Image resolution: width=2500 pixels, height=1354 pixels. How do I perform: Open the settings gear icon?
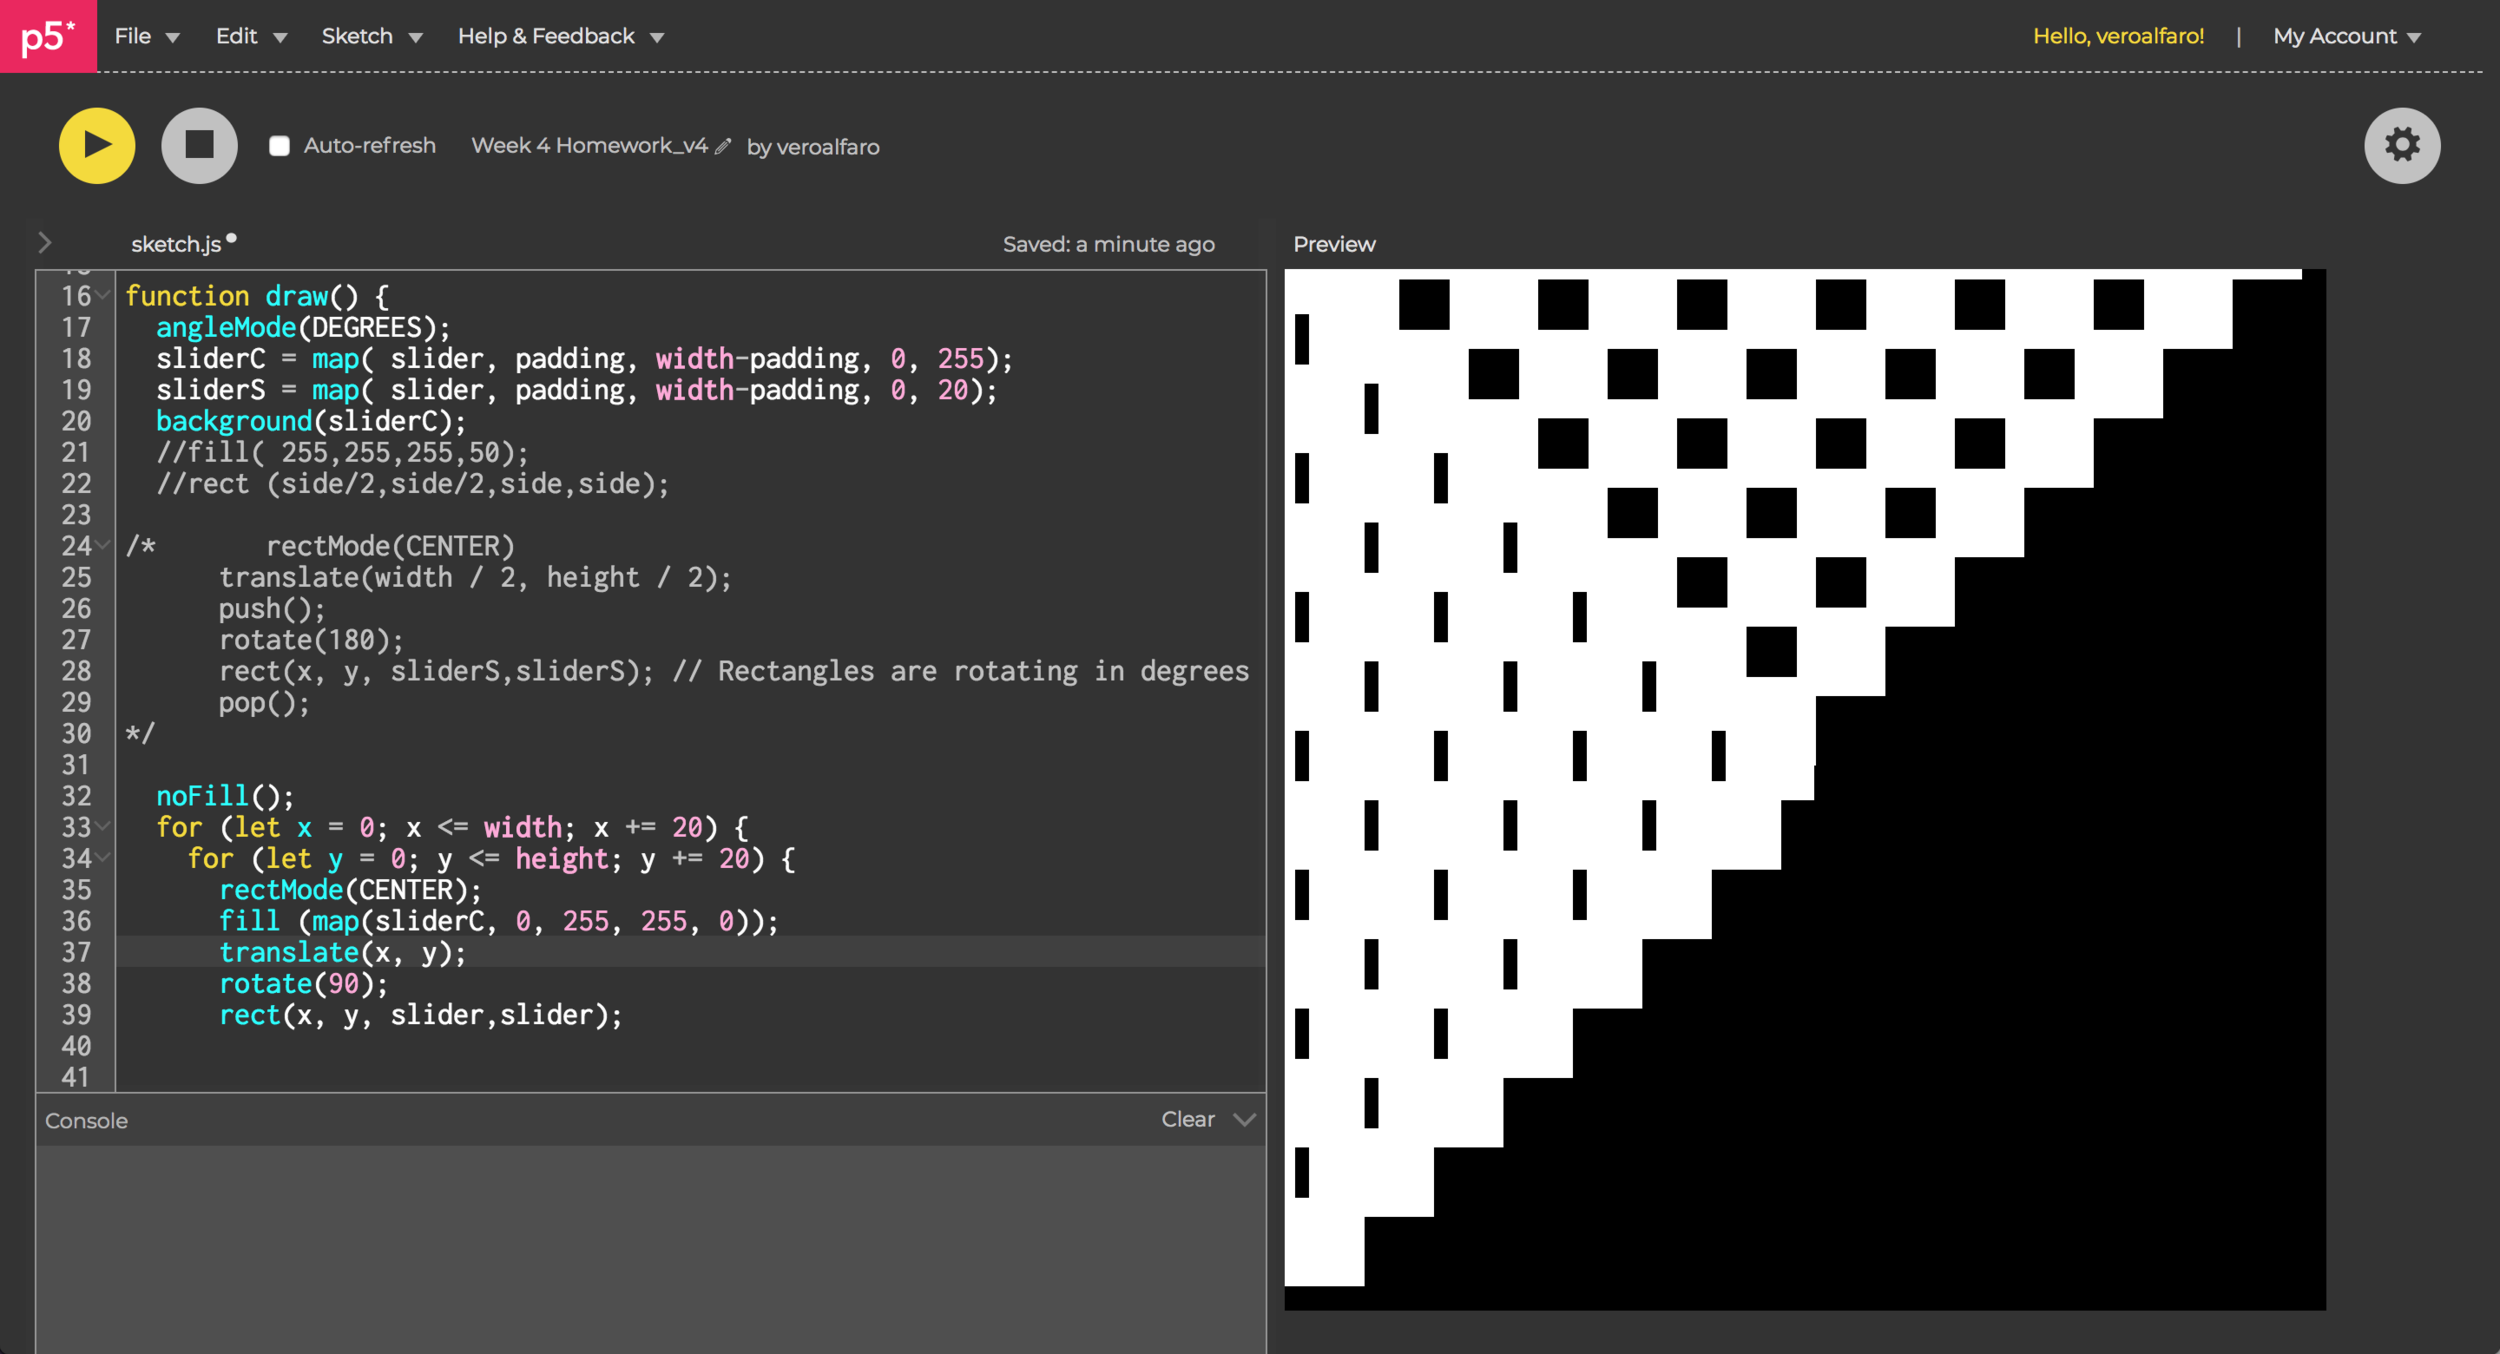click(x=2401, y=146)
